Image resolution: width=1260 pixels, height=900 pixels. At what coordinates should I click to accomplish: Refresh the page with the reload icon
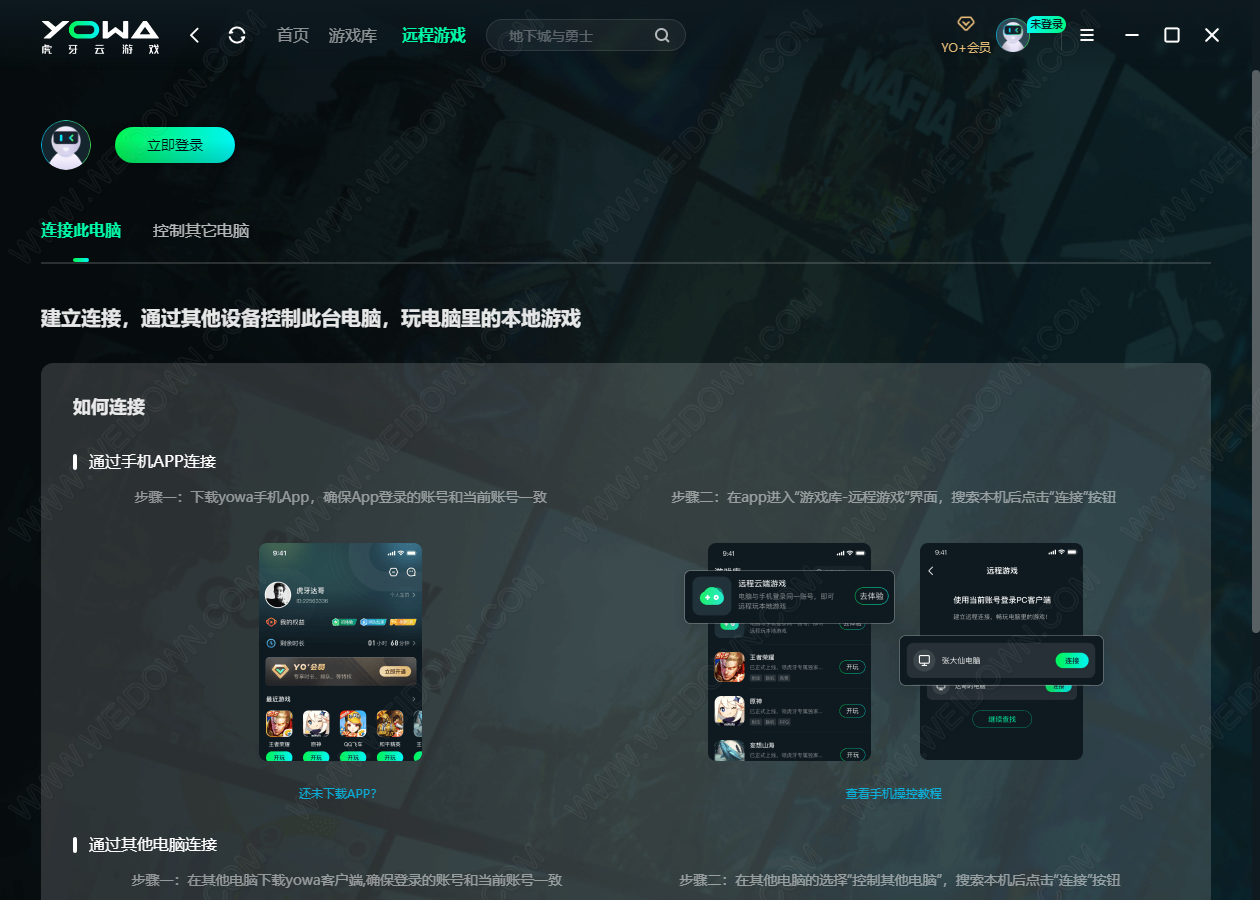pos(237,35)
